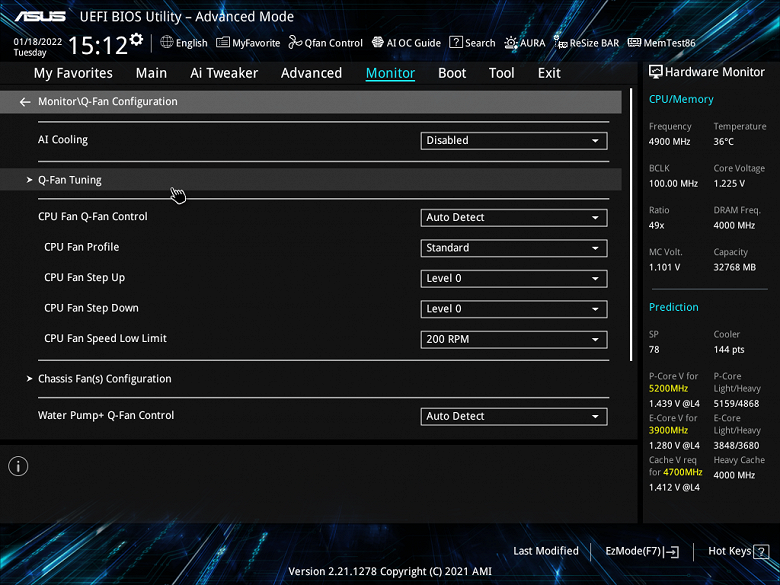780x585 pixels.
Task: Open AI Cooling dropdown
Action: [514, 141]
